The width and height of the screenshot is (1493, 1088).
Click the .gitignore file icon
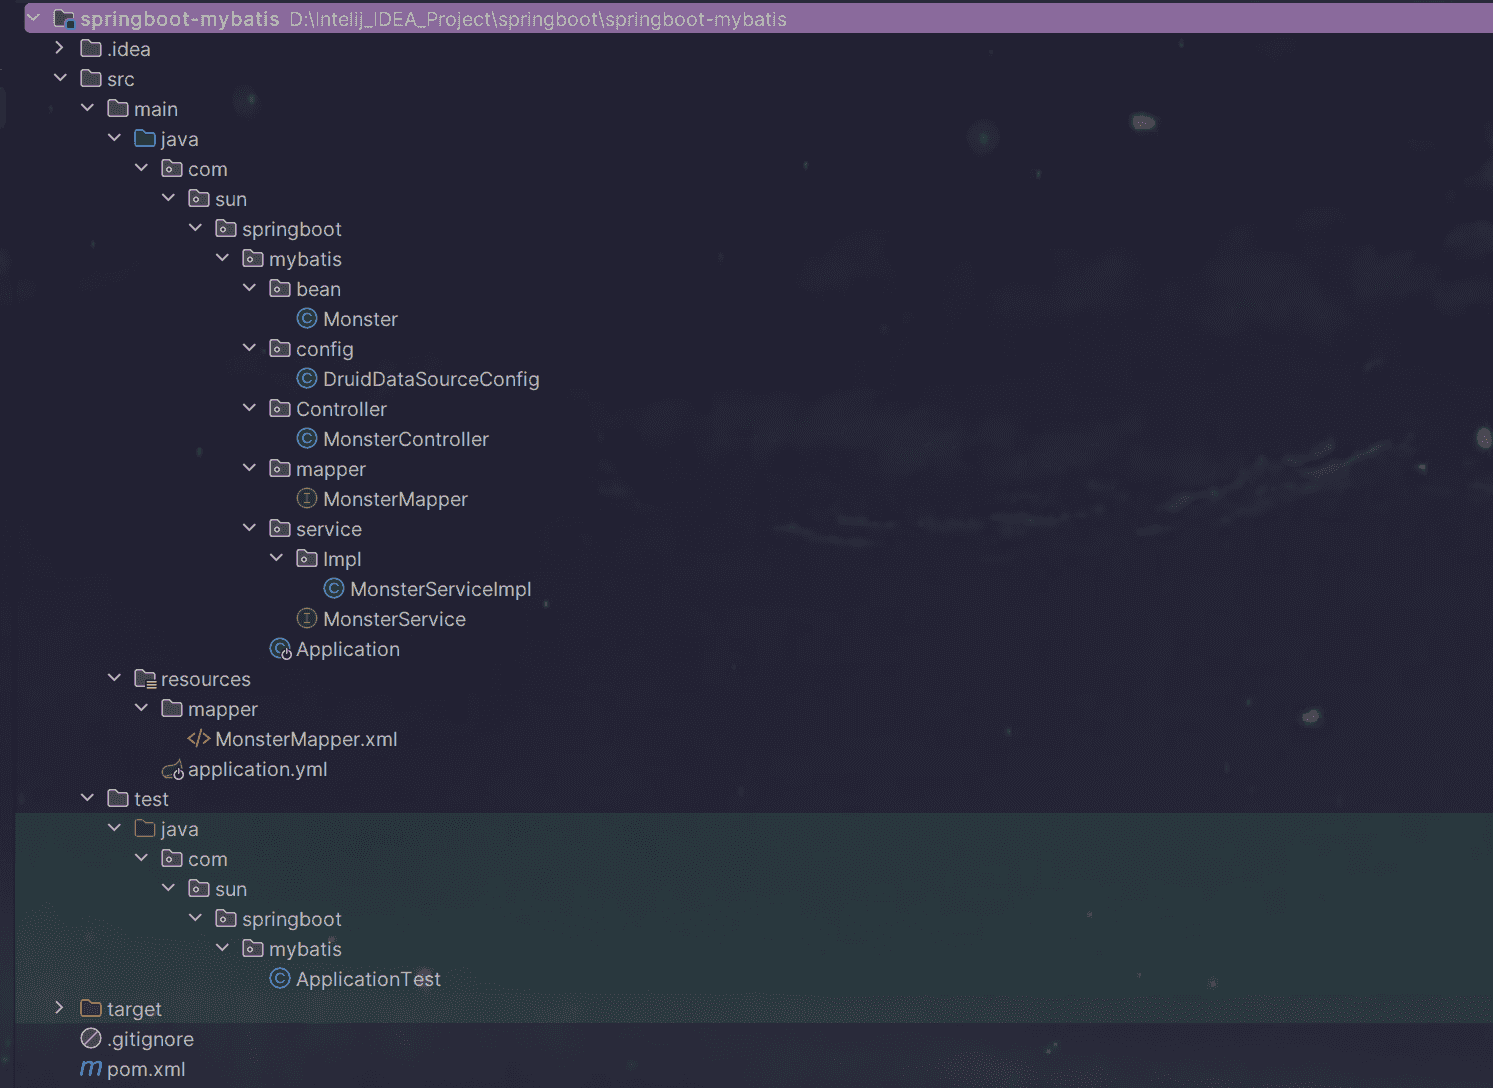91,1039
